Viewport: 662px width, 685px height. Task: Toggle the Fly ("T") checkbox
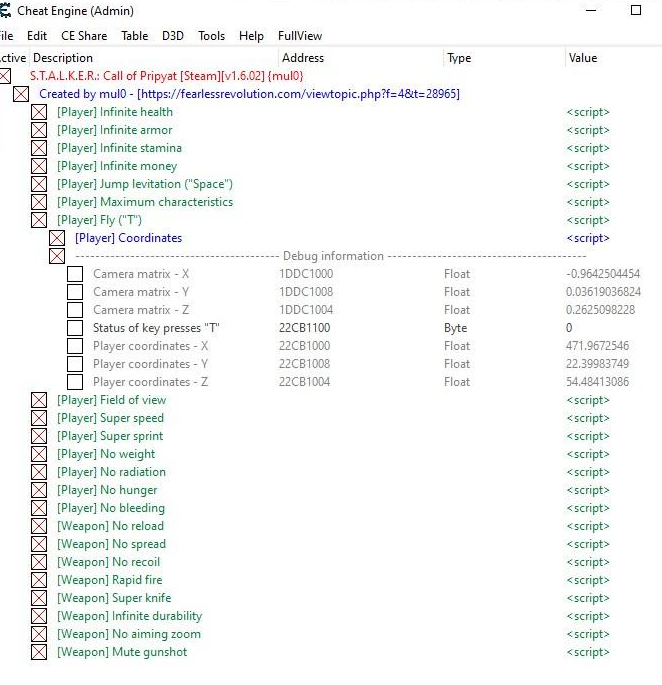coord(39,220)
